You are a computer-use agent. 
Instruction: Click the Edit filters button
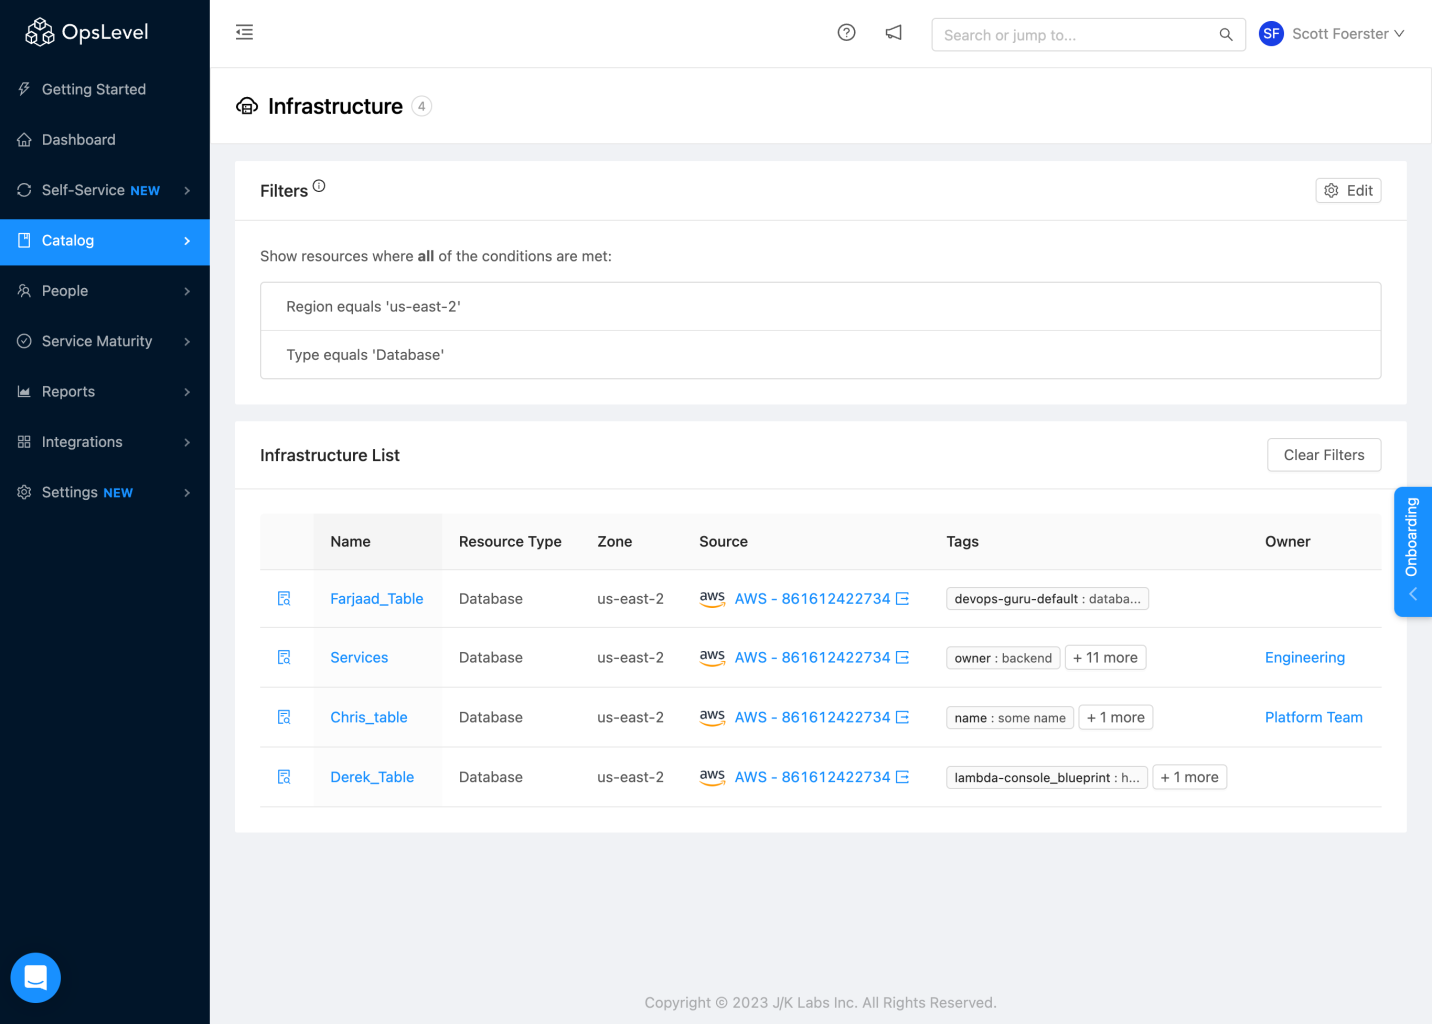point(1348,190)
